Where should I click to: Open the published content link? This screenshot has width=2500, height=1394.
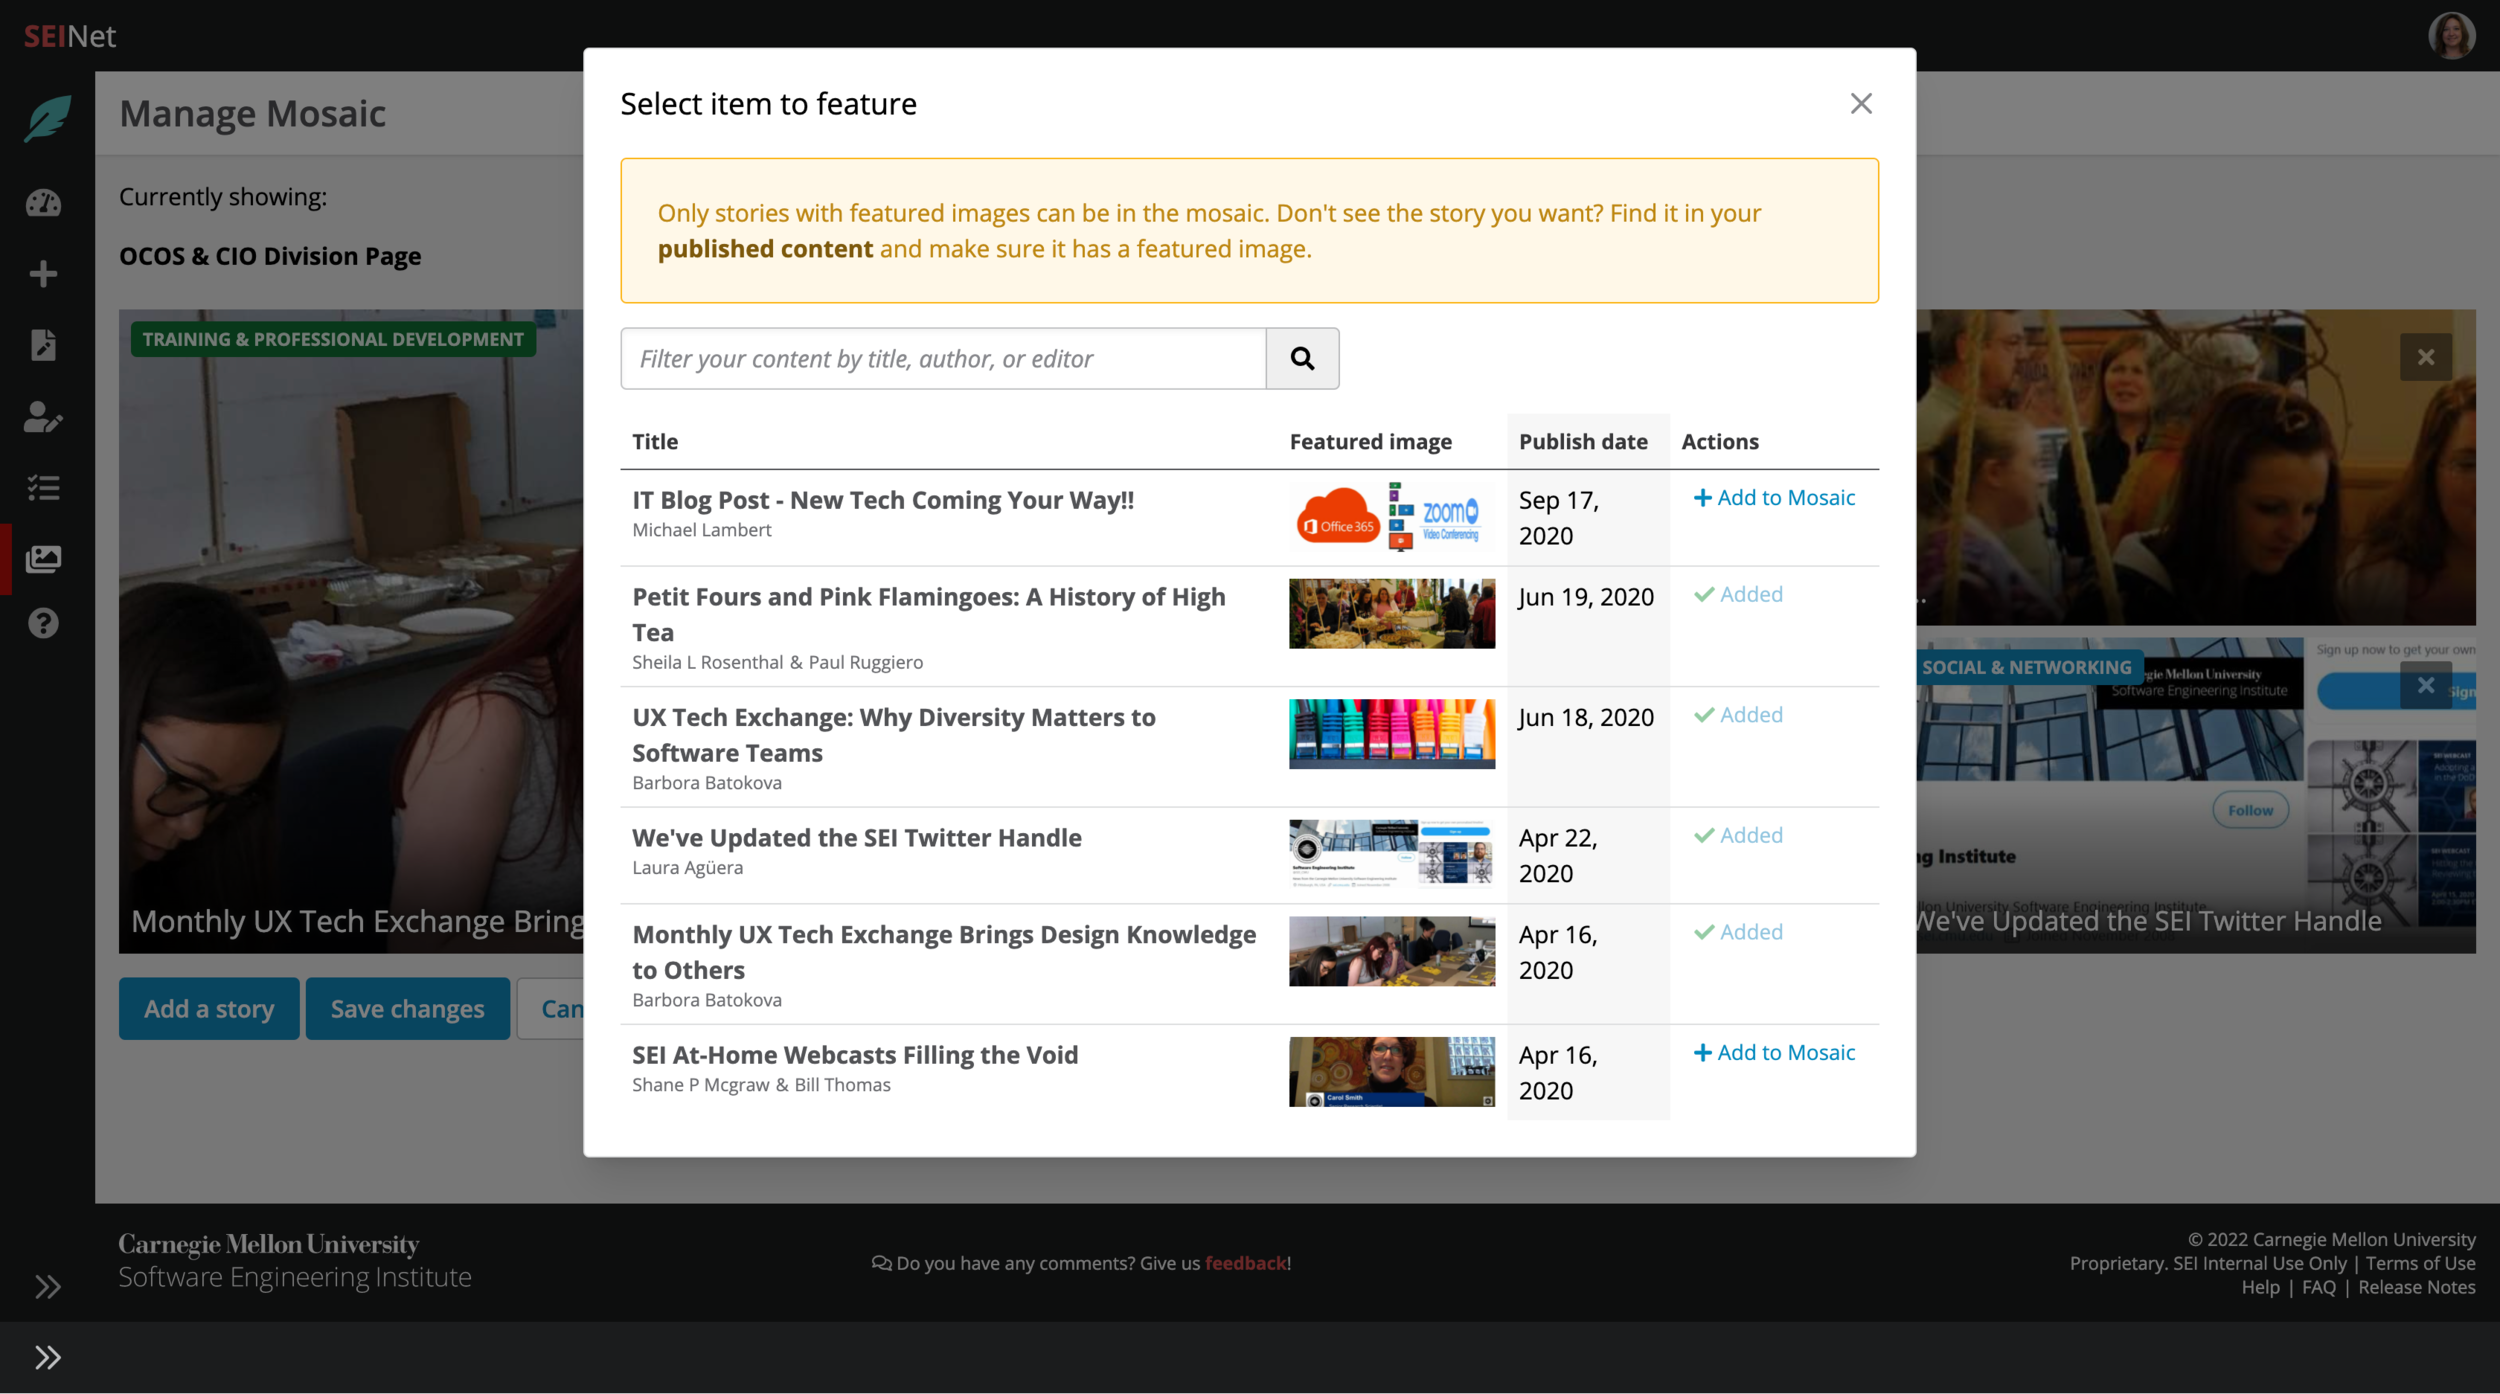(x=765, y=249)
